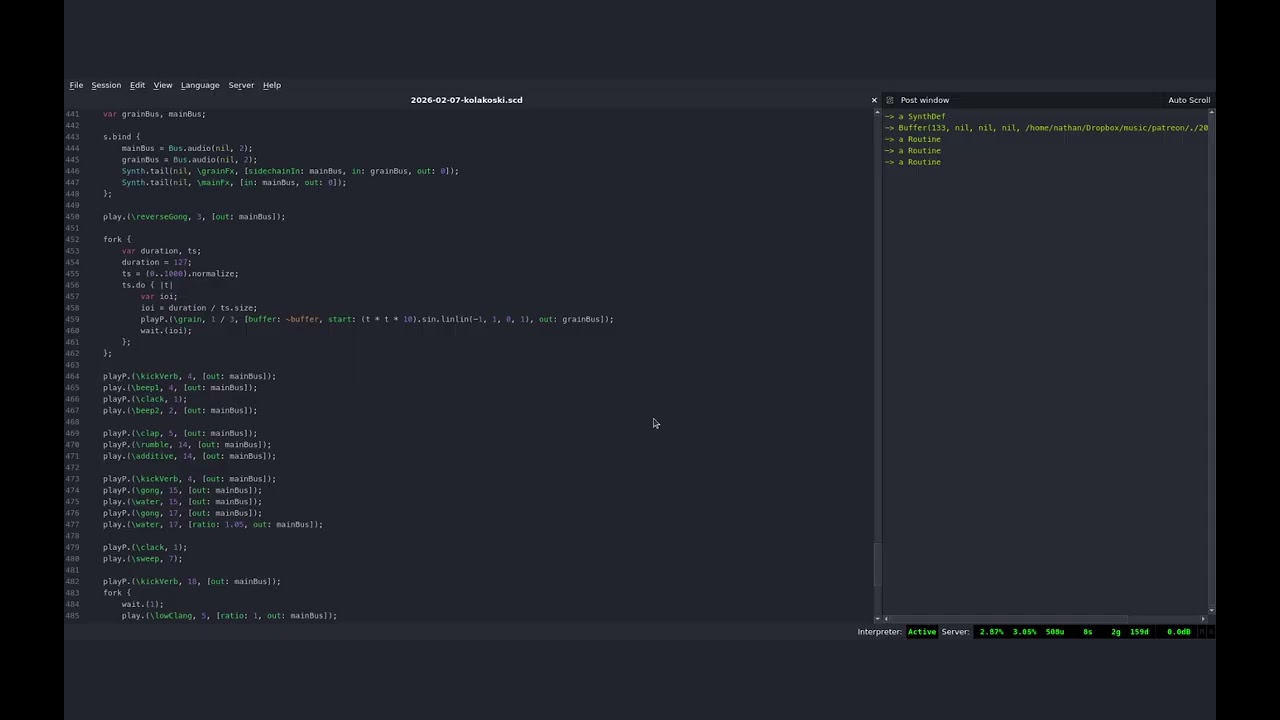Screen dimensions: 1280x720
Task: Open the Edit menu
Action: 137,85
